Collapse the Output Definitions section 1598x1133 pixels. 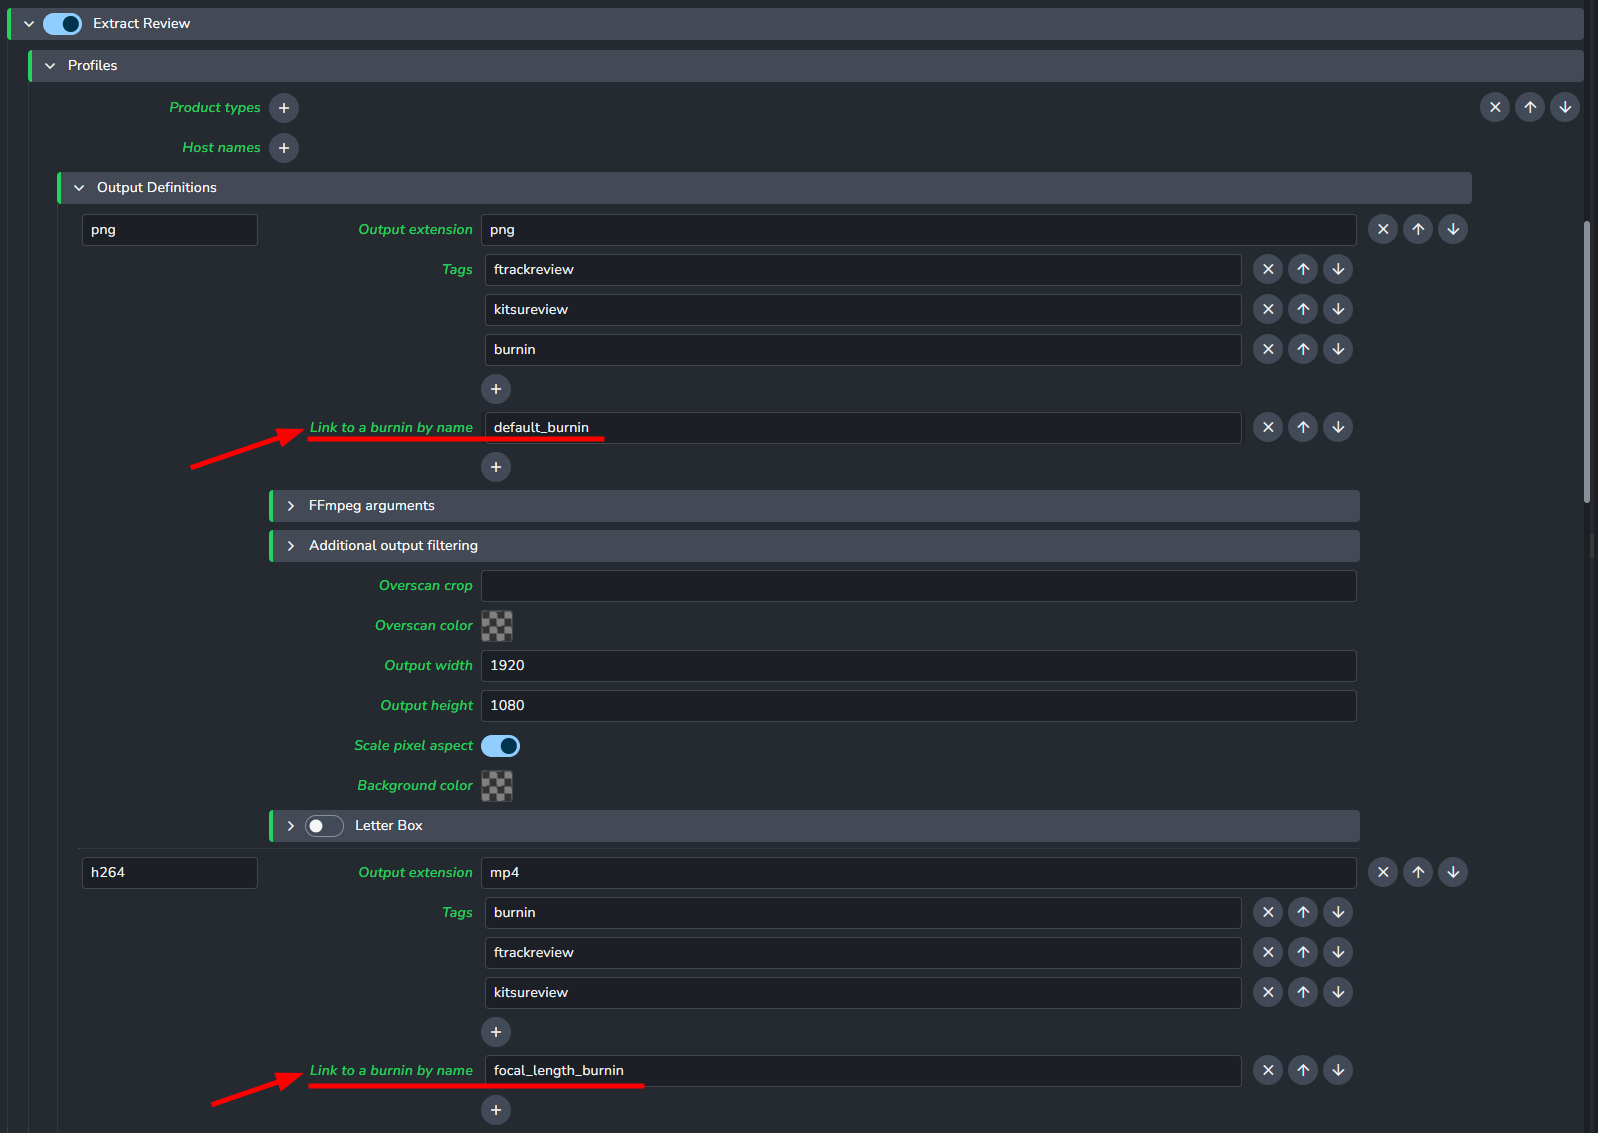coord(79,188)
